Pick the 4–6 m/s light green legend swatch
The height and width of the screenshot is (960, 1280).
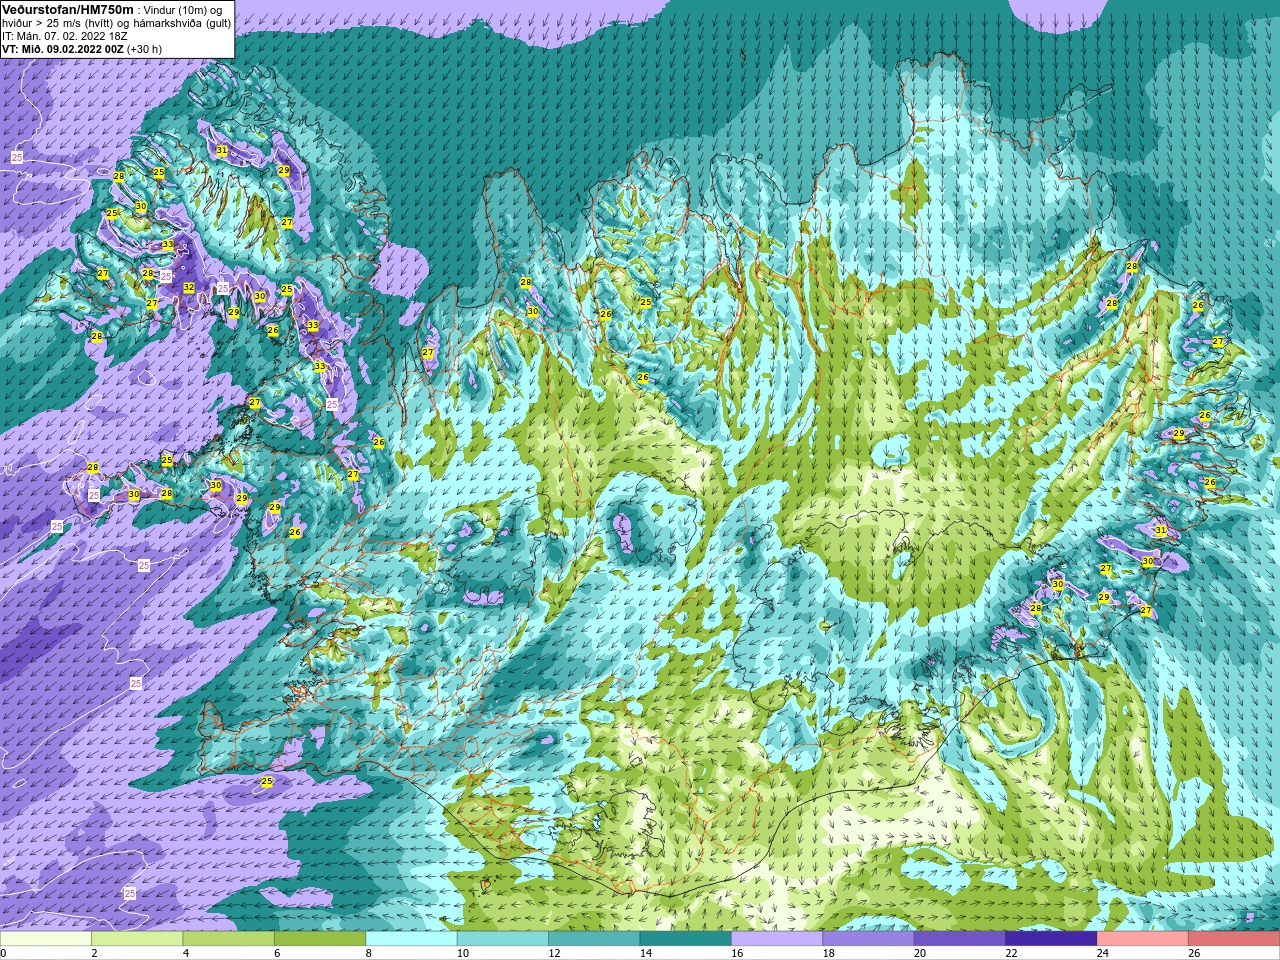229,939
